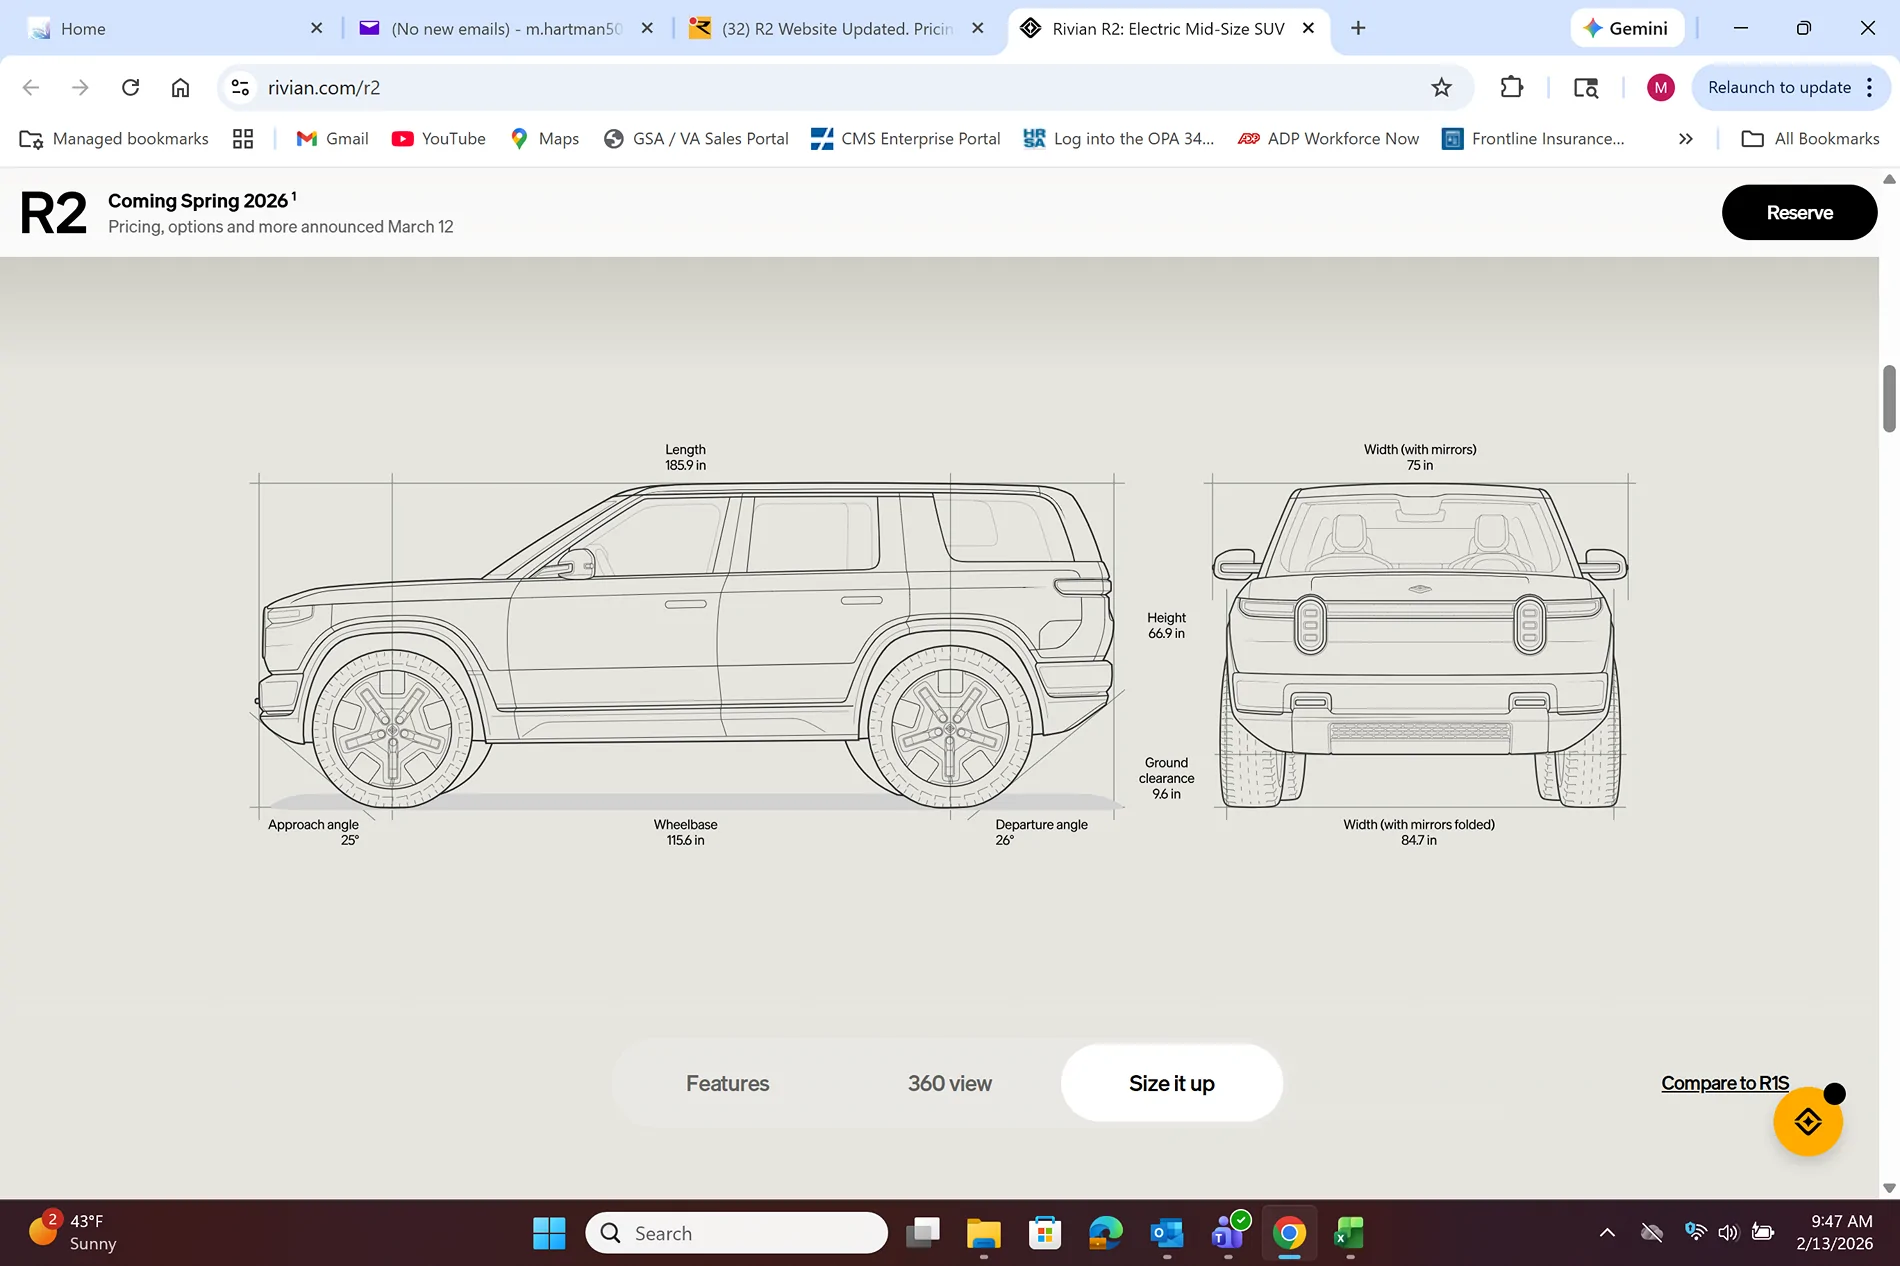Viewport: 1900px width, 1266px height.
Task: Close the No new emails tab
Action: (x=647, y=28)
